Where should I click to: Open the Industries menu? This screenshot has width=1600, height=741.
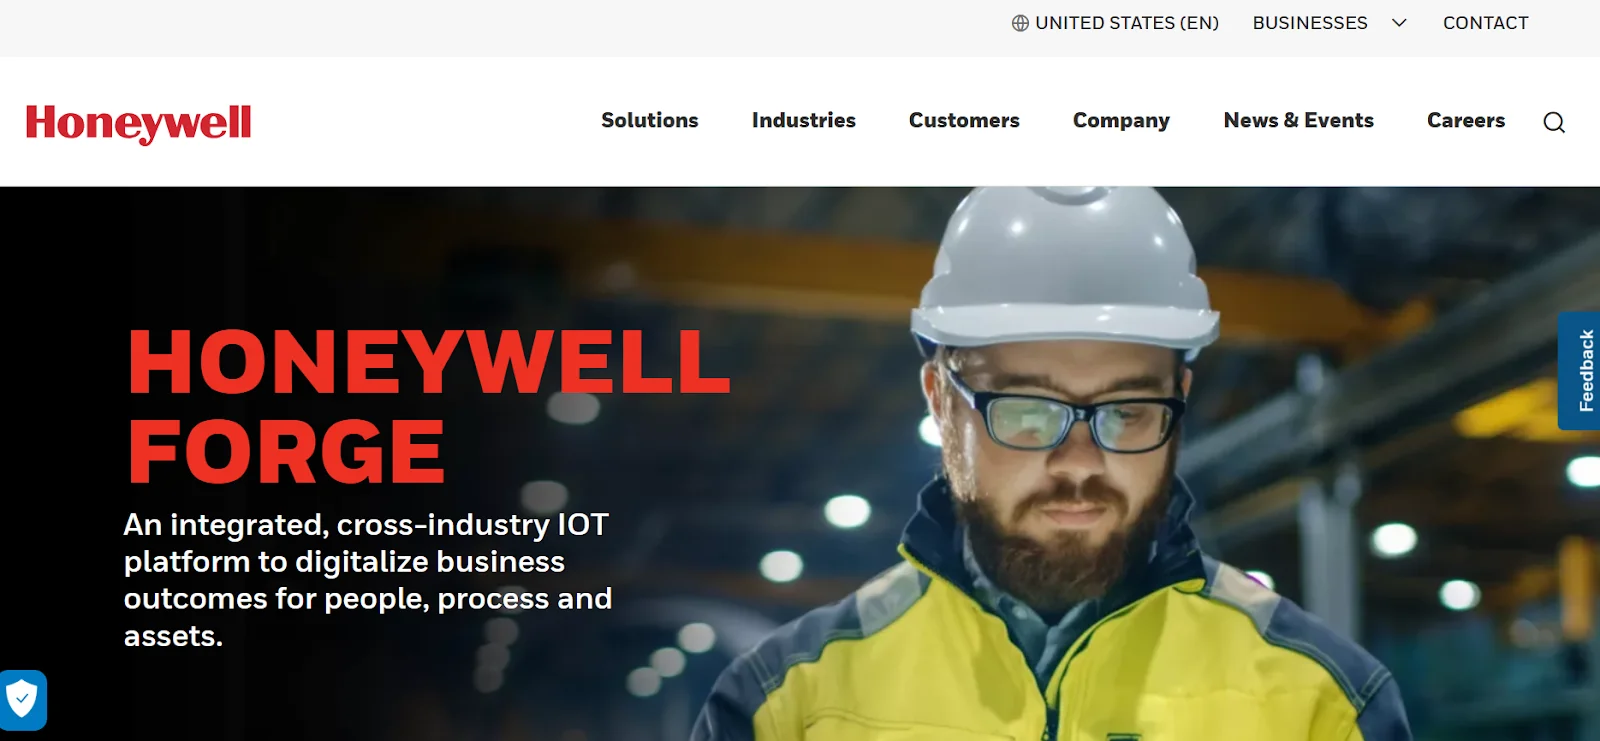coord(804,120)
